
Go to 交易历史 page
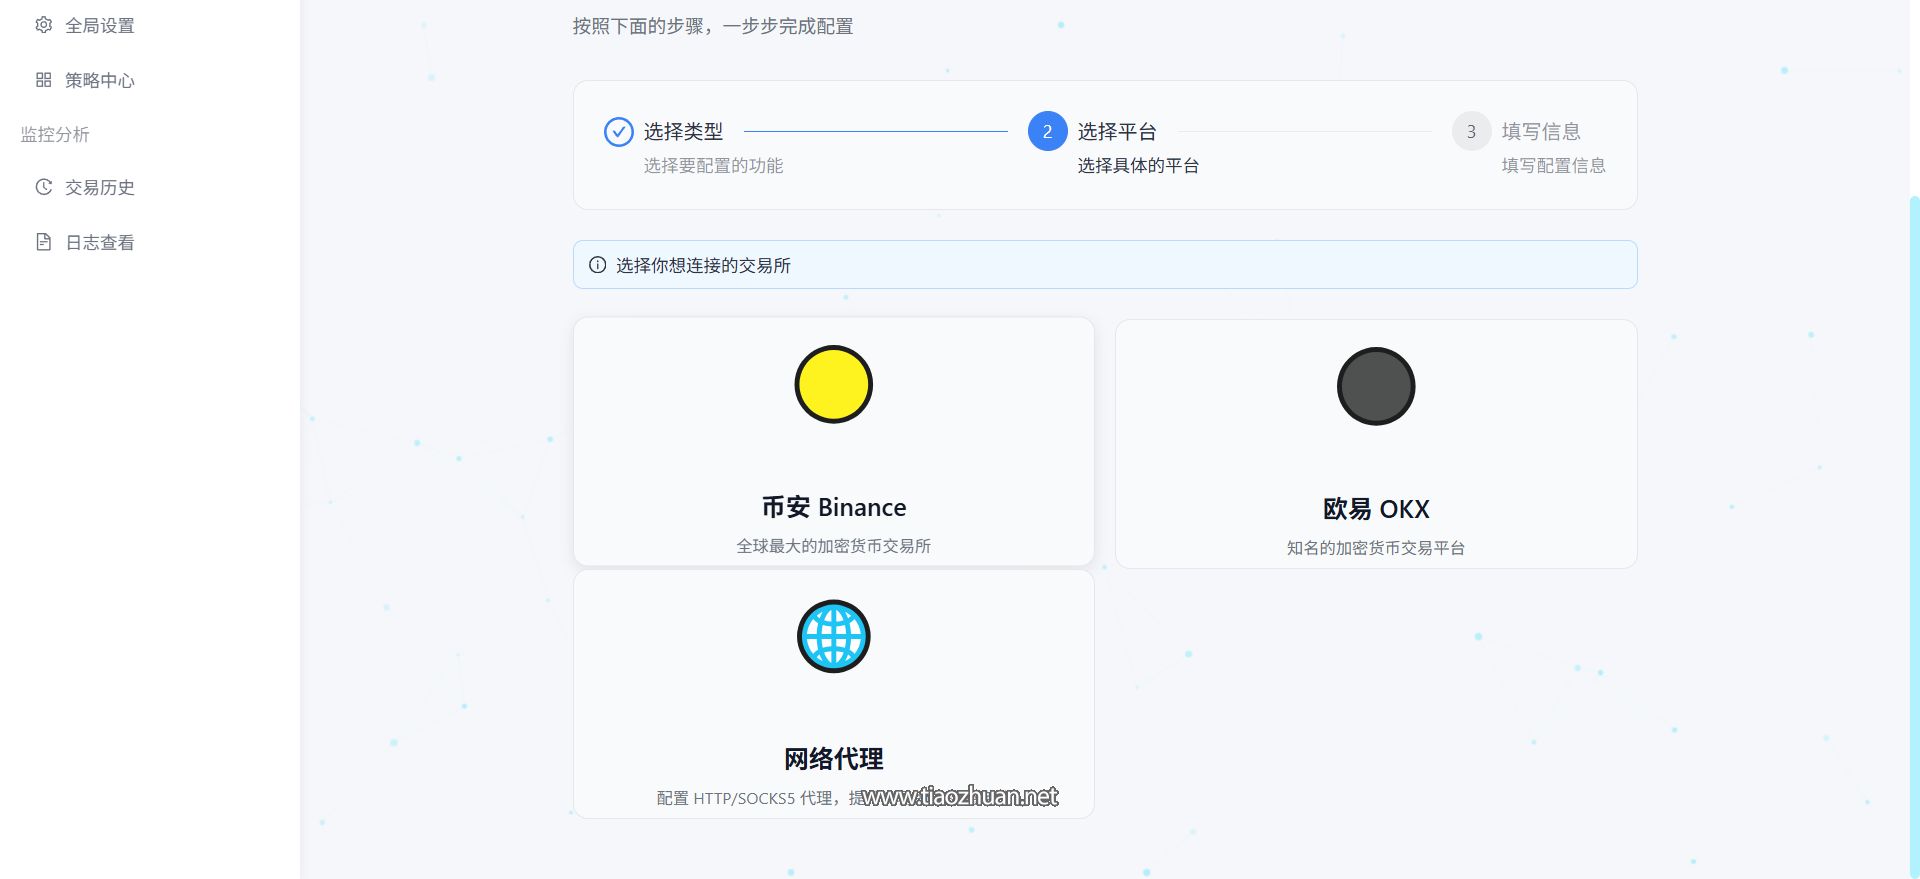(99, 188)
